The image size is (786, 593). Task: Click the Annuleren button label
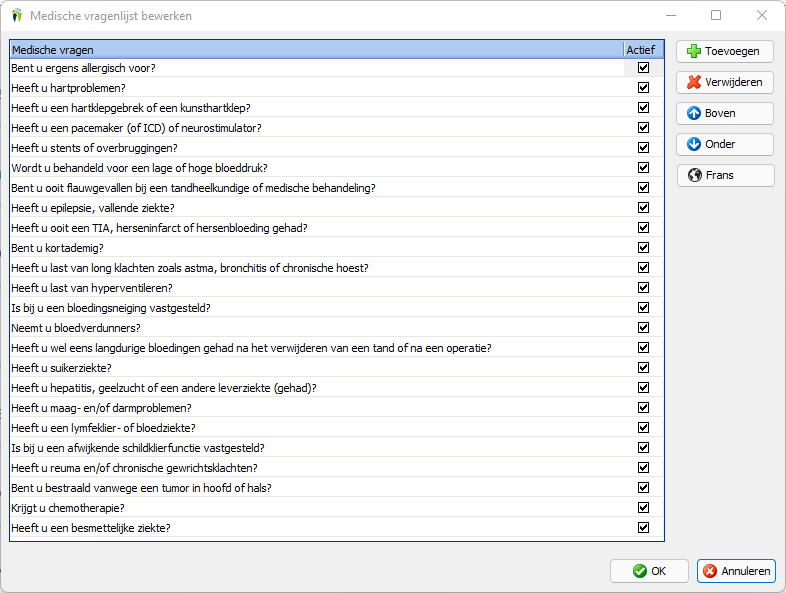pyautogui.click(x=745, y=571)
